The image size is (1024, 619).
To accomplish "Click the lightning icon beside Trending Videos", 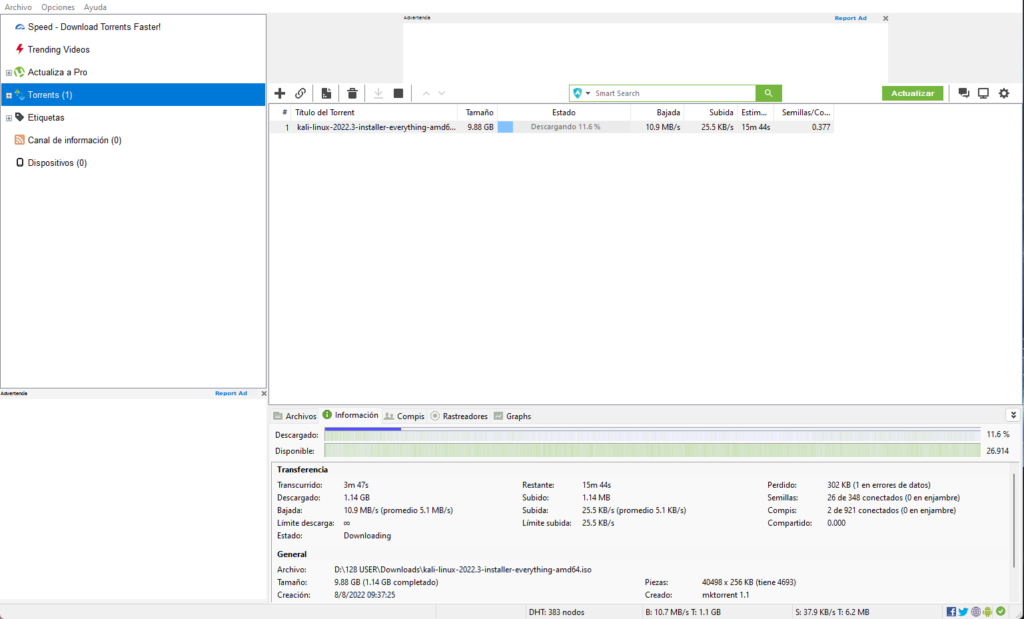I will (20, 49).
